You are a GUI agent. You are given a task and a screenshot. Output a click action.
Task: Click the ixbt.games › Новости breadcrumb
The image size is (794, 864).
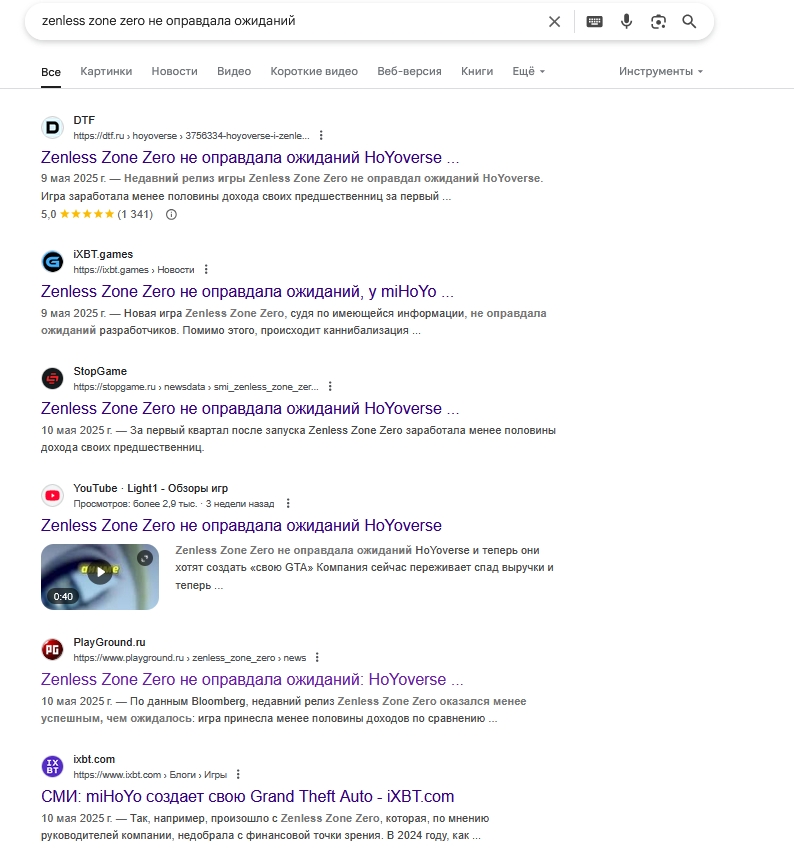click(134, 270)
